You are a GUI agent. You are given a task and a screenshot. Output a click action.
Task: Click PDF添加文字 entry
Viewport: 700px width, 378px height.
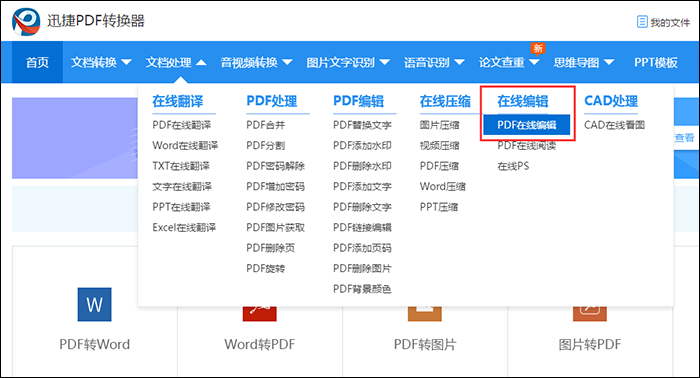point(362,187)
